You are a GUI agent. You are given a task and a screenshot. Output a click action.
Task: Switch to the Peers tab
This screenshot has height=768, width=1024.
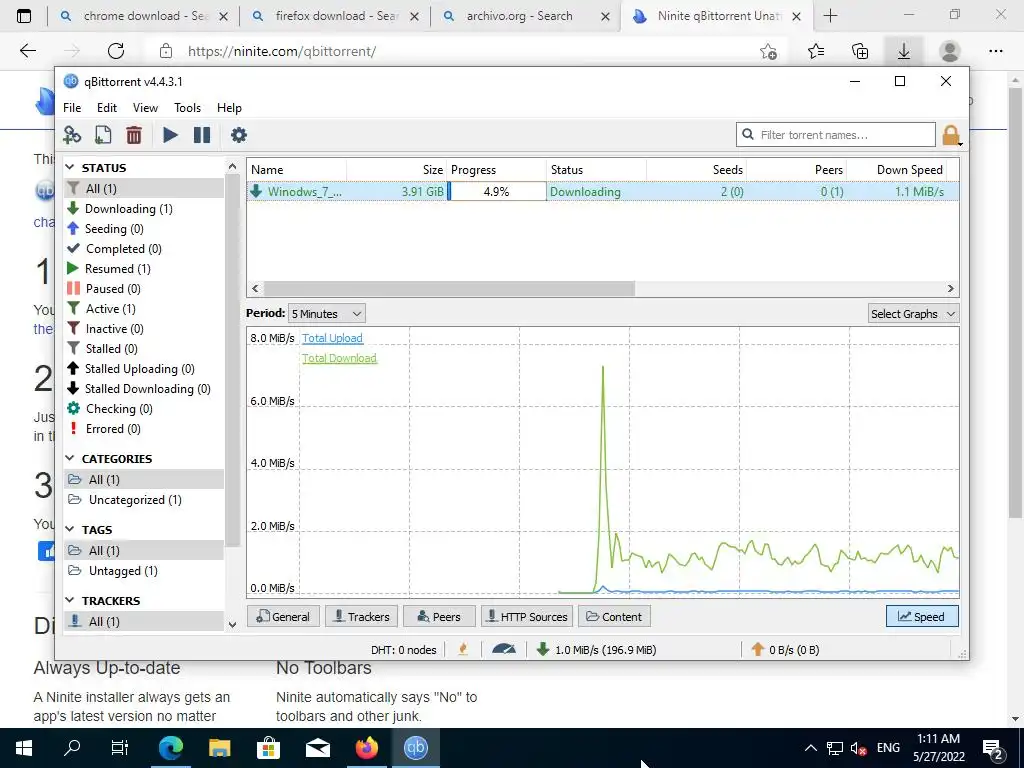click(439, 616)
